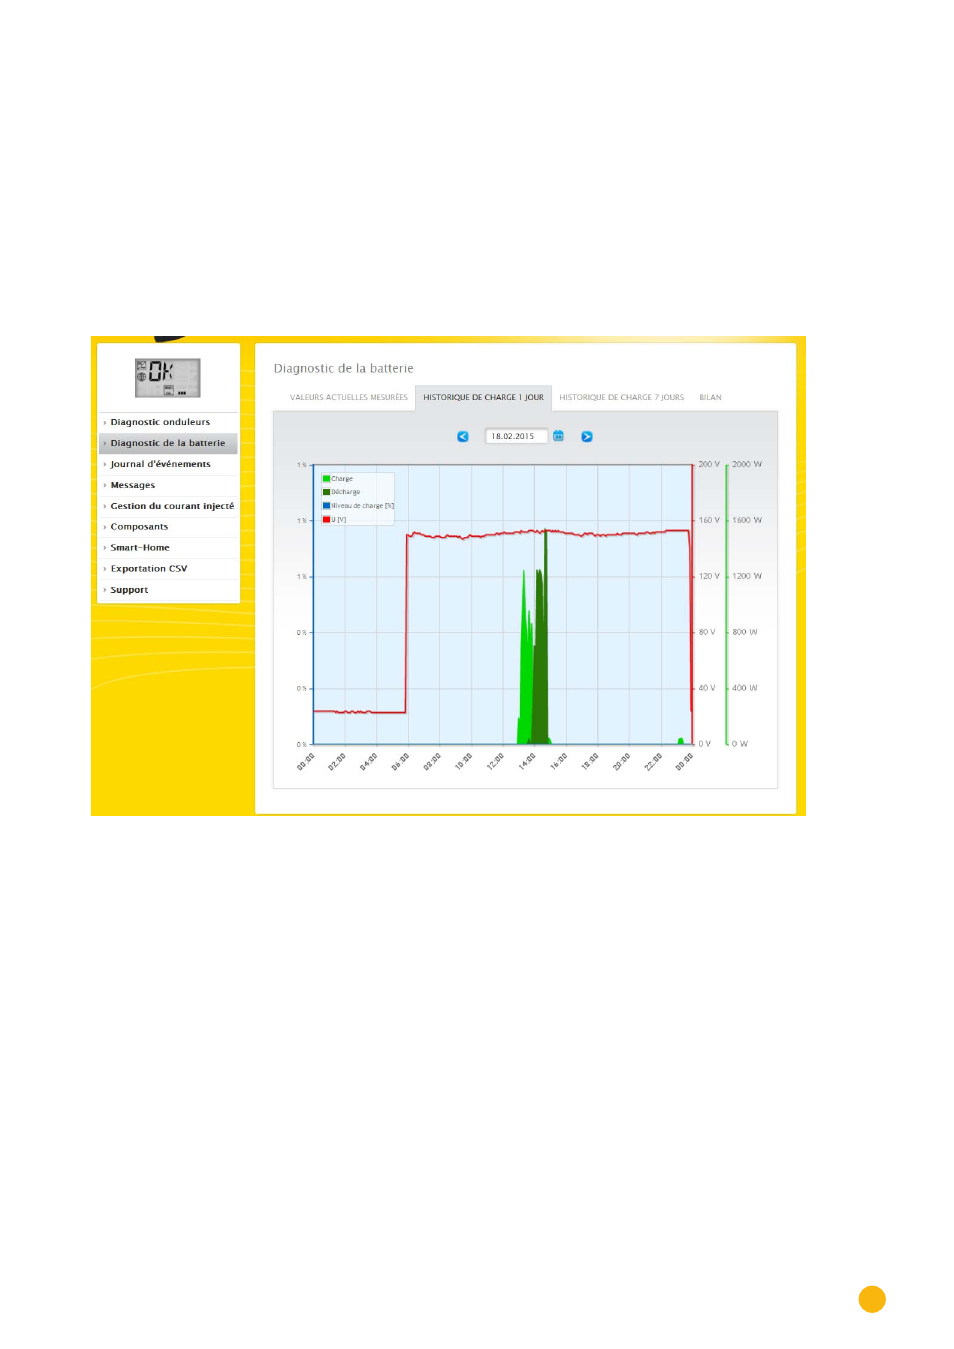Click the 2000 W axis label
The width and height of the screenshot is (954, 1349).
(x=746, y=465)
